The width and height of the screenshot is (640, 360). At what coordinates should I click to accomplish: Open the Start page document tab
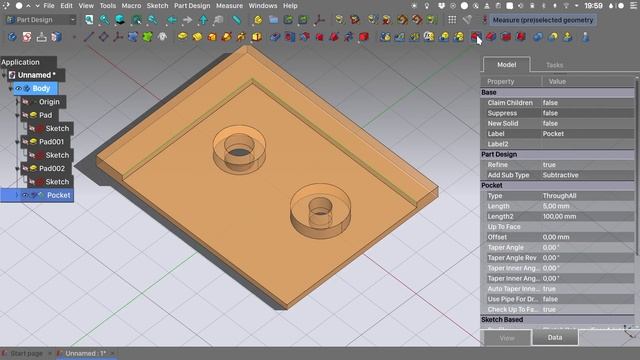26,353
